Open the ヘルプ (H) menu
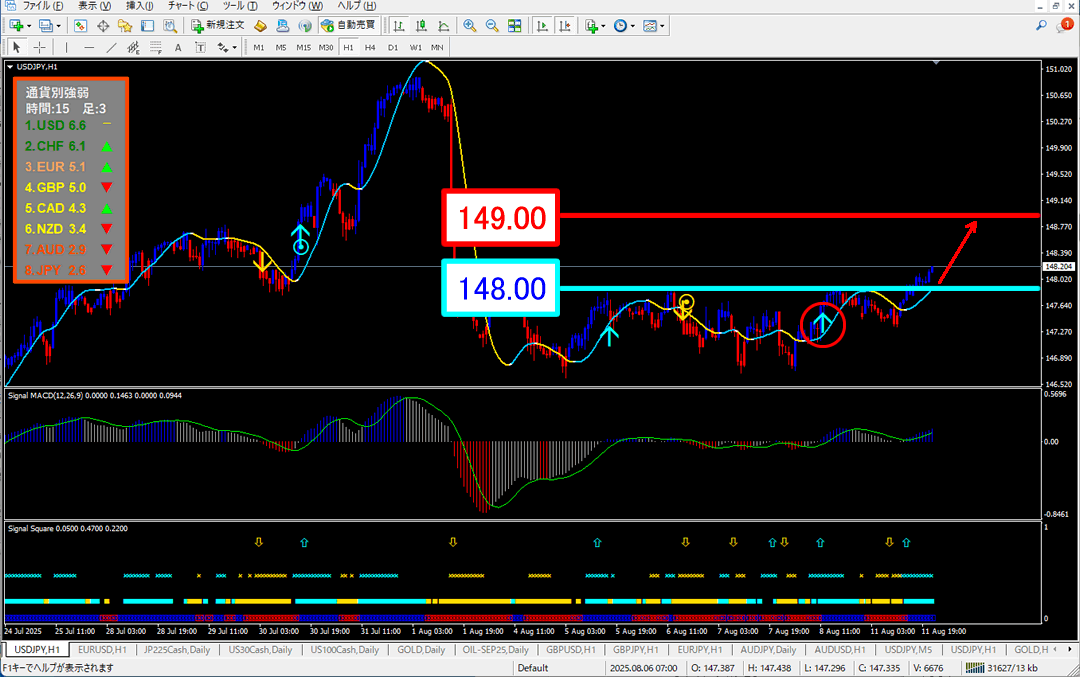Screen dimensions: 1080x681 point(357,6)
